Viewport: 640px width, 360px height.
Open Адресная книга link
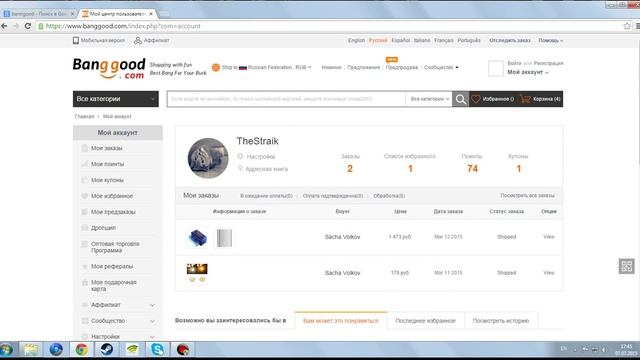point(267,169)
